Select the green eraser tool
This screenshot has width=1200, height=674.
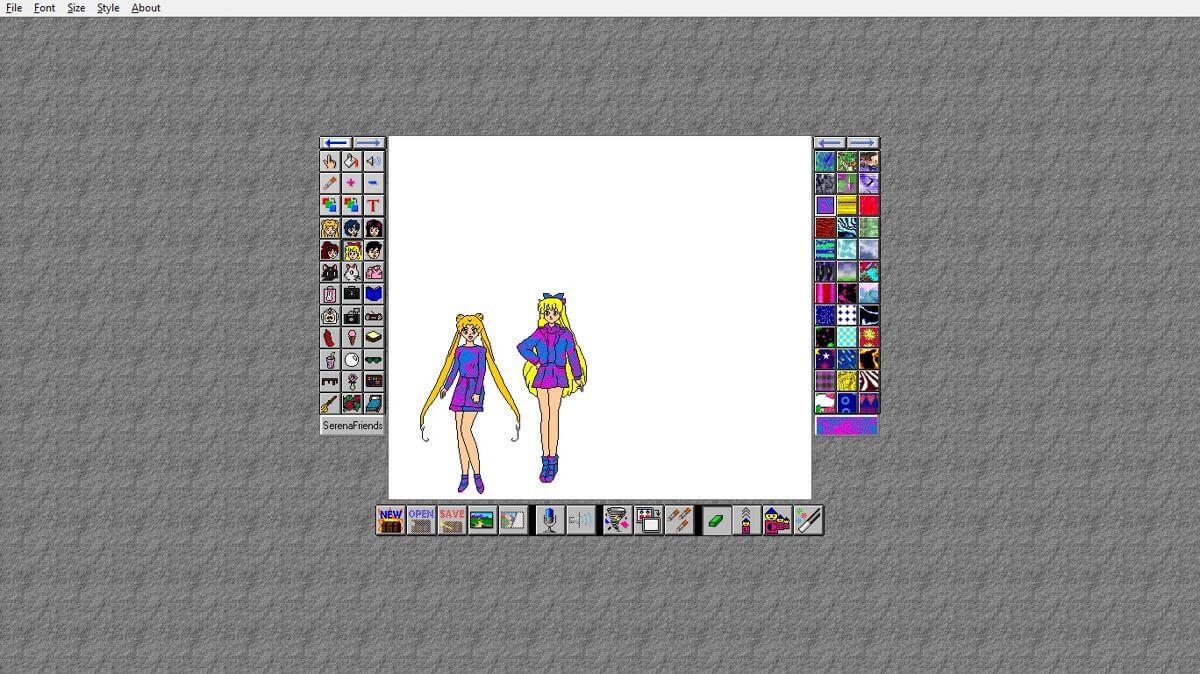pyautogui.click(x=716, y=520)
